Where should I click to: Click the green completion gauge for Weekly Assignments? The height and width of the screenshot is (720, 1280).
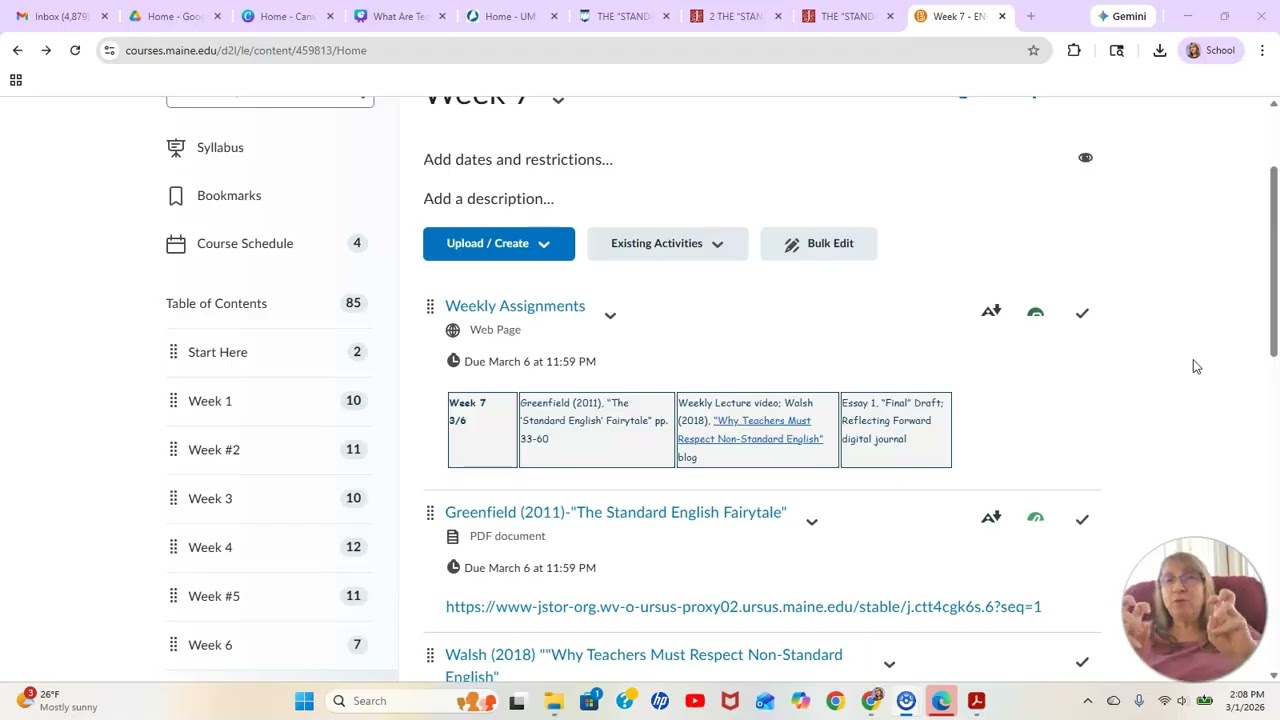[1035, 312]
